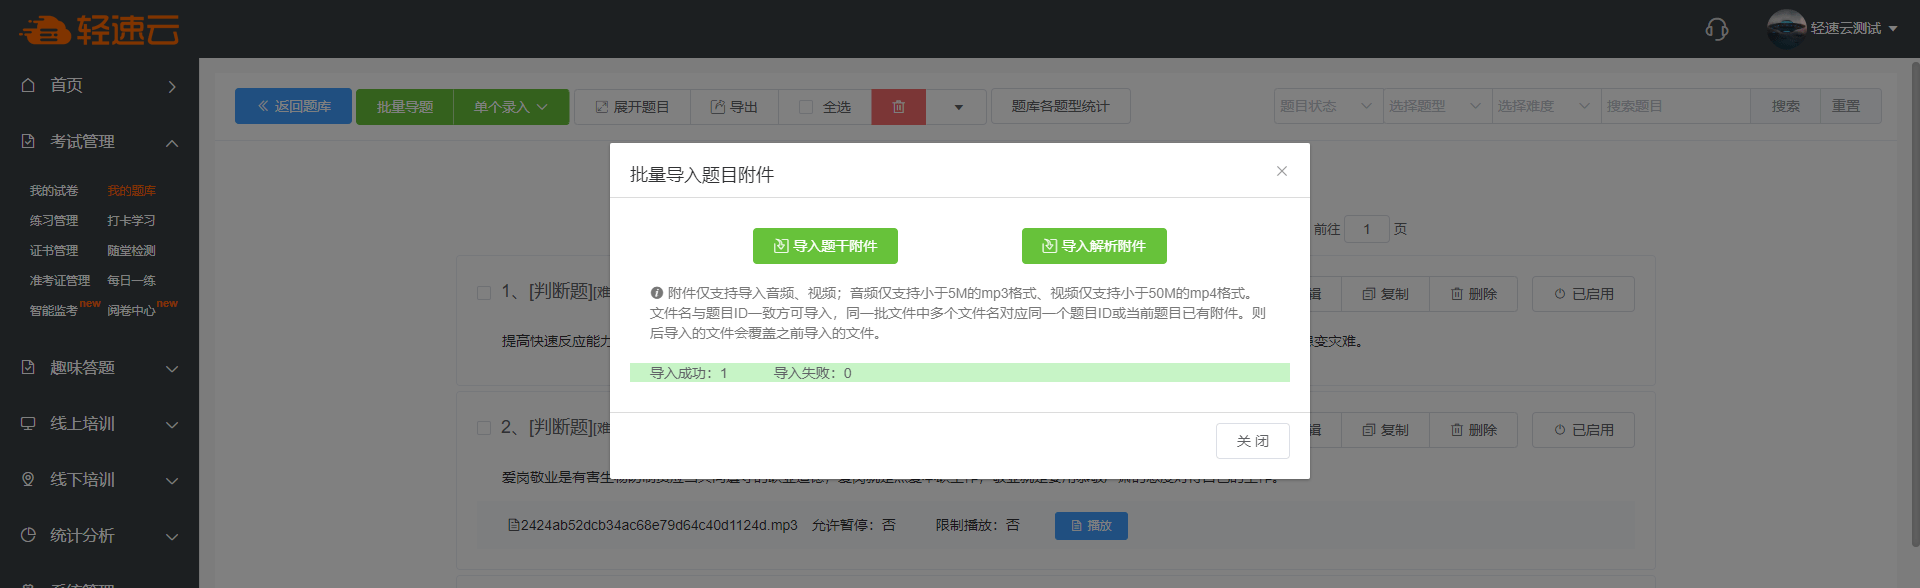Expand the 趣味答题 sidebar menu
The image size is (1920, 588).
pyautogui.click(x=99, y=368)
